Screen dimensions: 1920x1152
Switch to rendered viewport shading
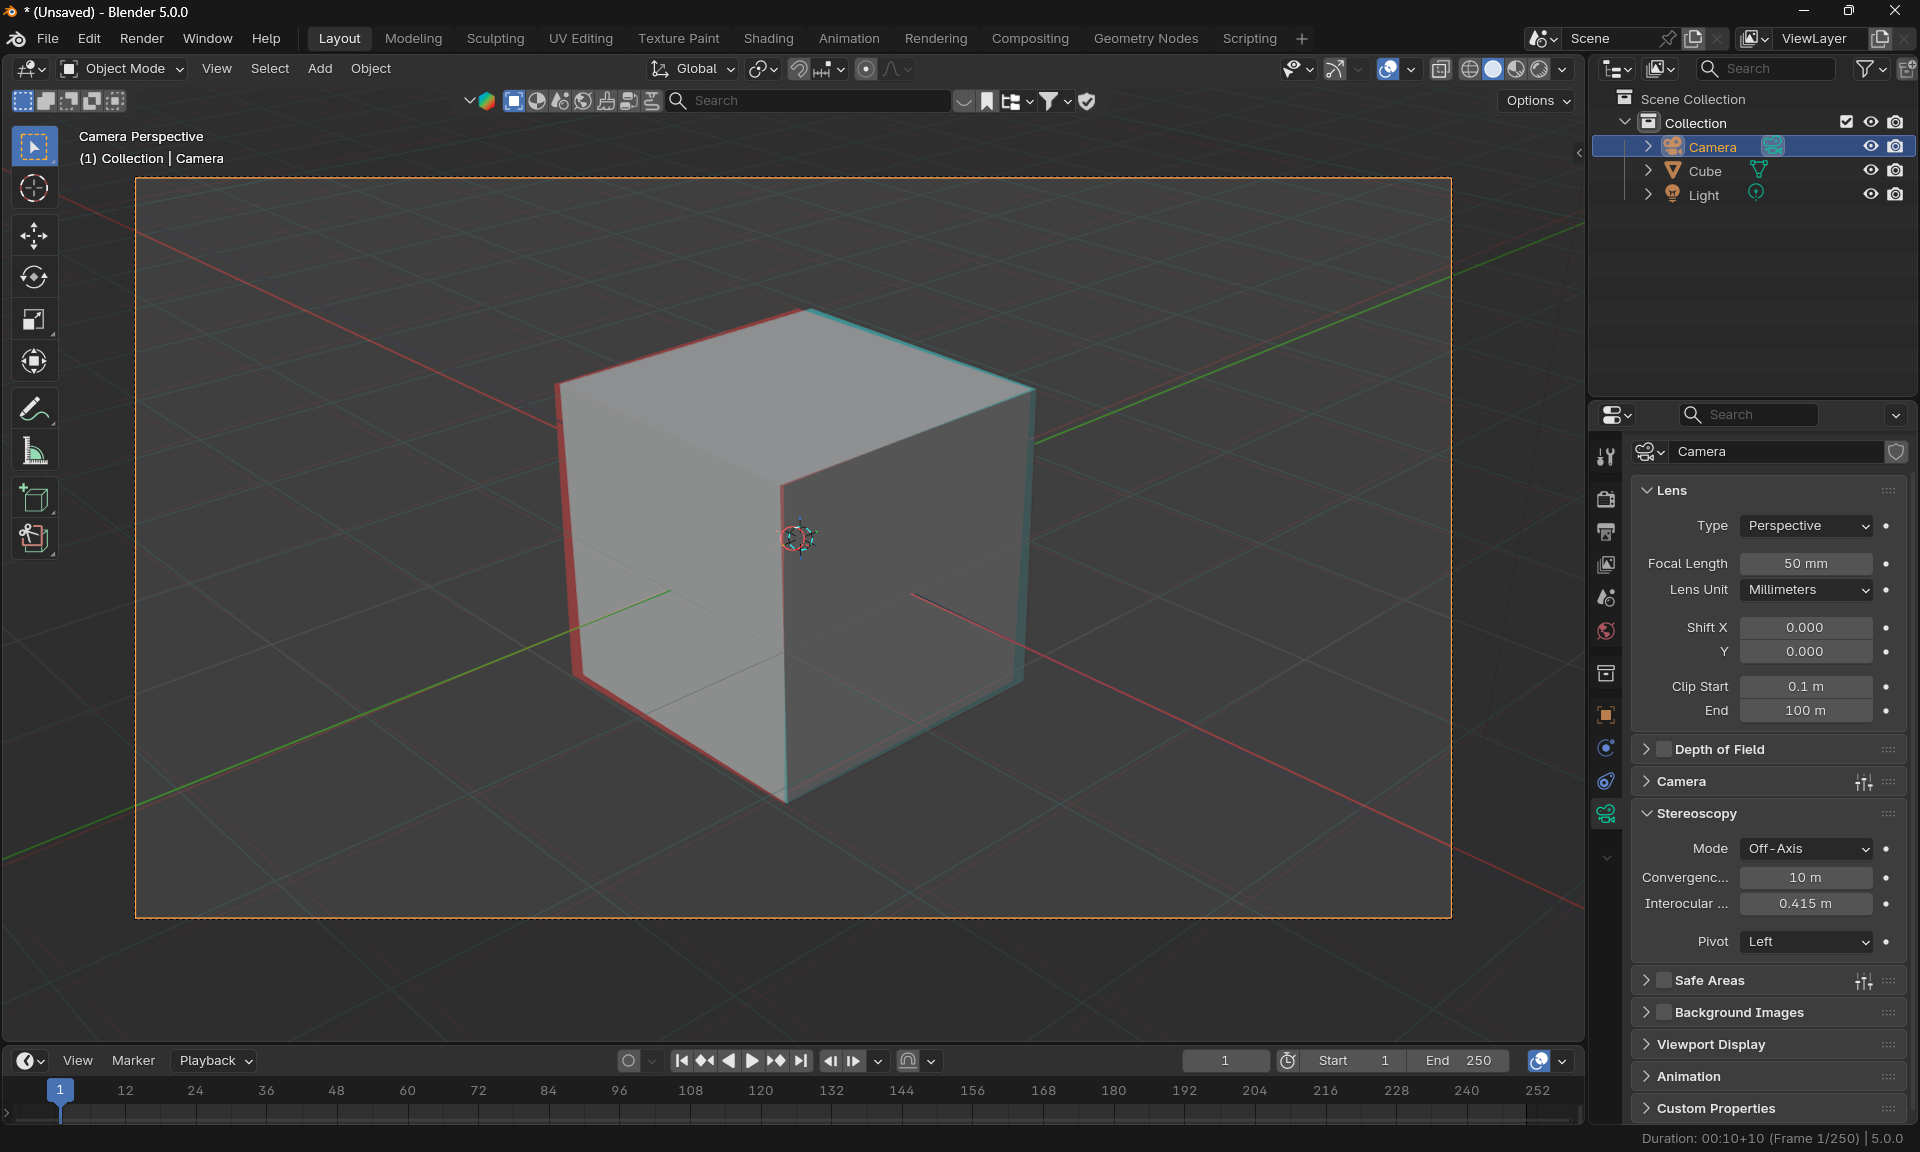tap(1539, 69)
